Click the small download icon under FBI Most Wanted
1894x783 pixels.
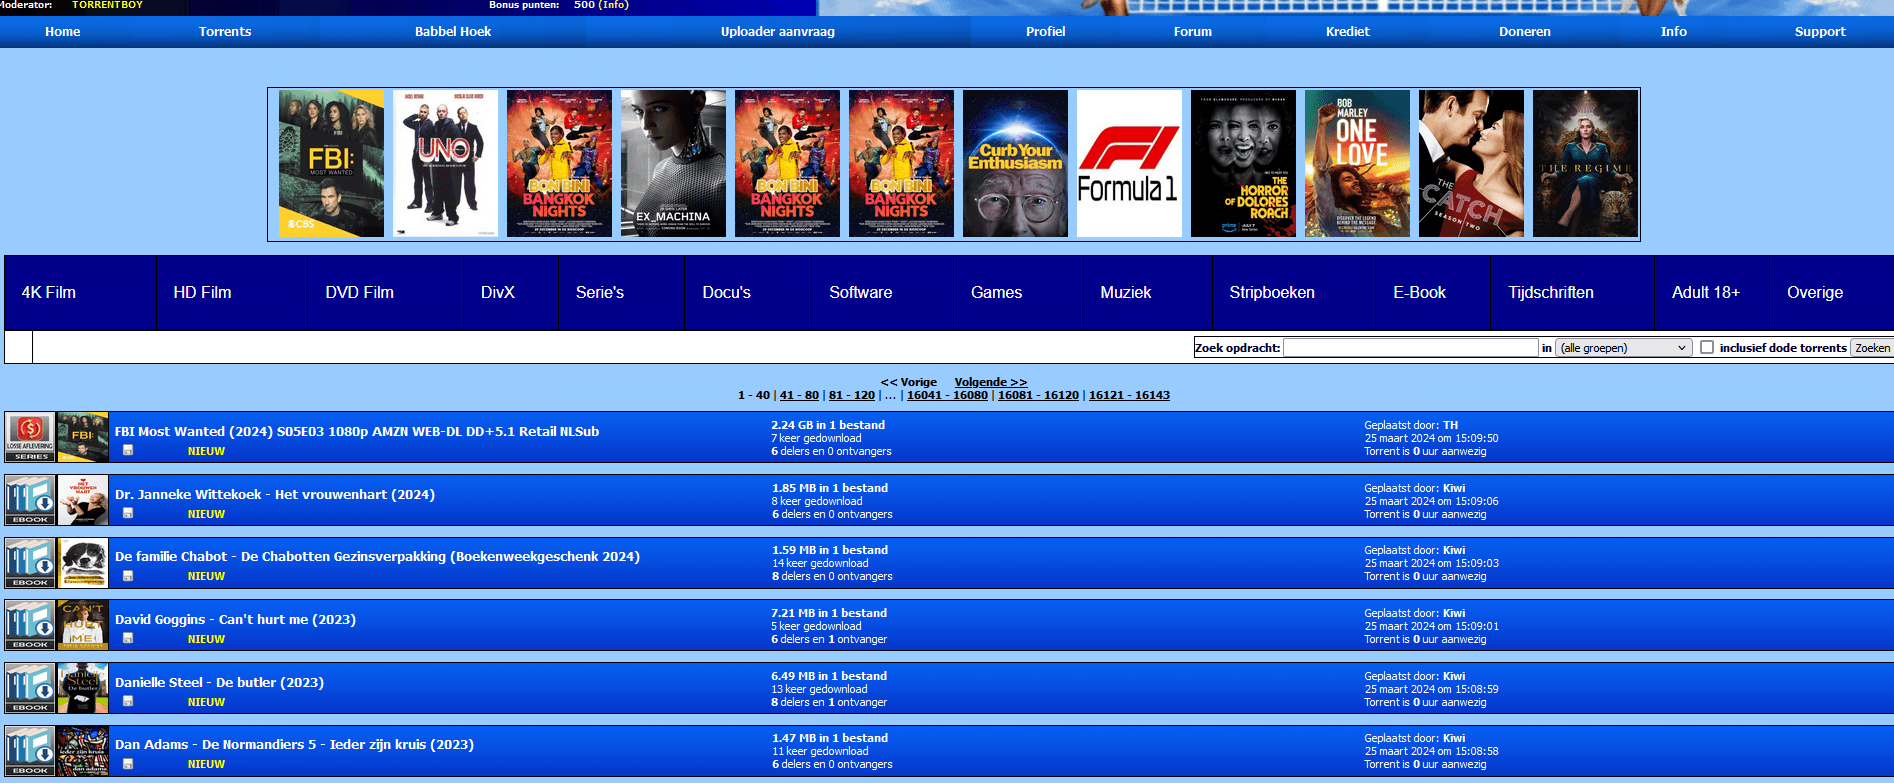pos(128,451)
